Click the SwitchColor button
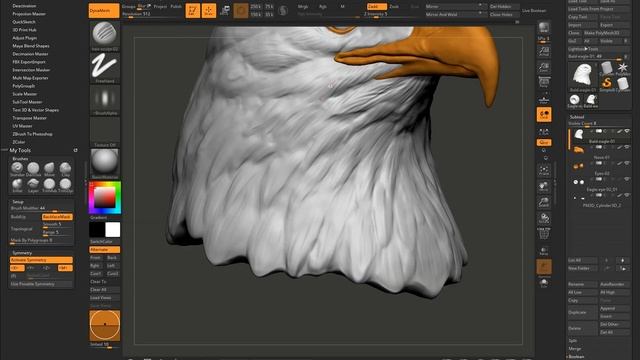 coord(105,242)
